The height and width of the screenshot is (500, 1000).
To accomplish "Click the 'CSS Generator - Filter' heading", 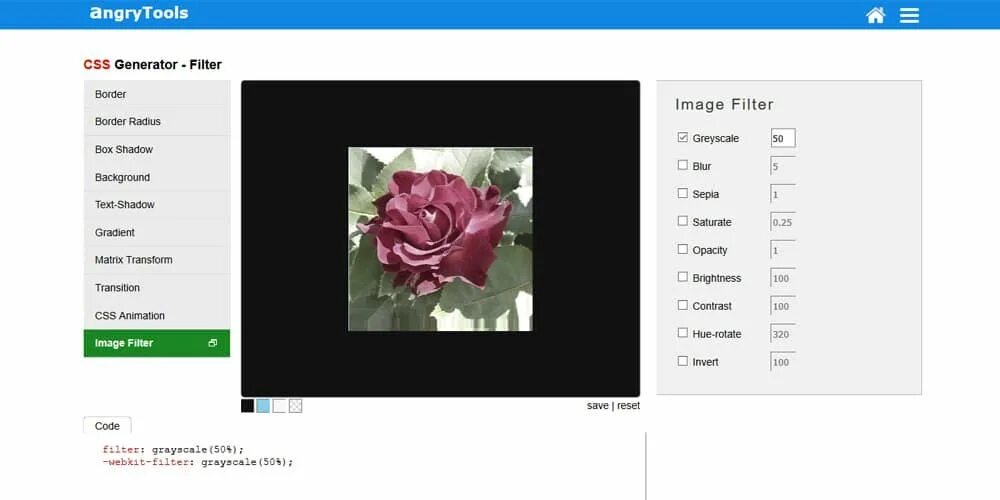I will click(152, 64).
